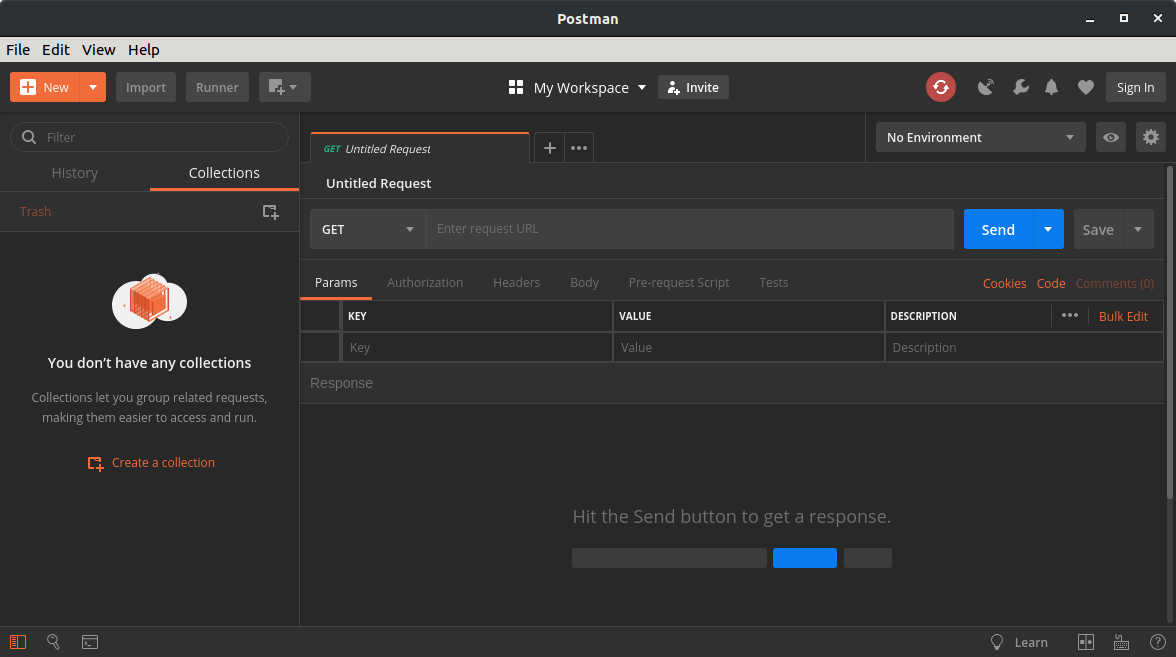The image size is (1176, 657).
Task: Click the heart icon in header
Action: point(1085,88)
